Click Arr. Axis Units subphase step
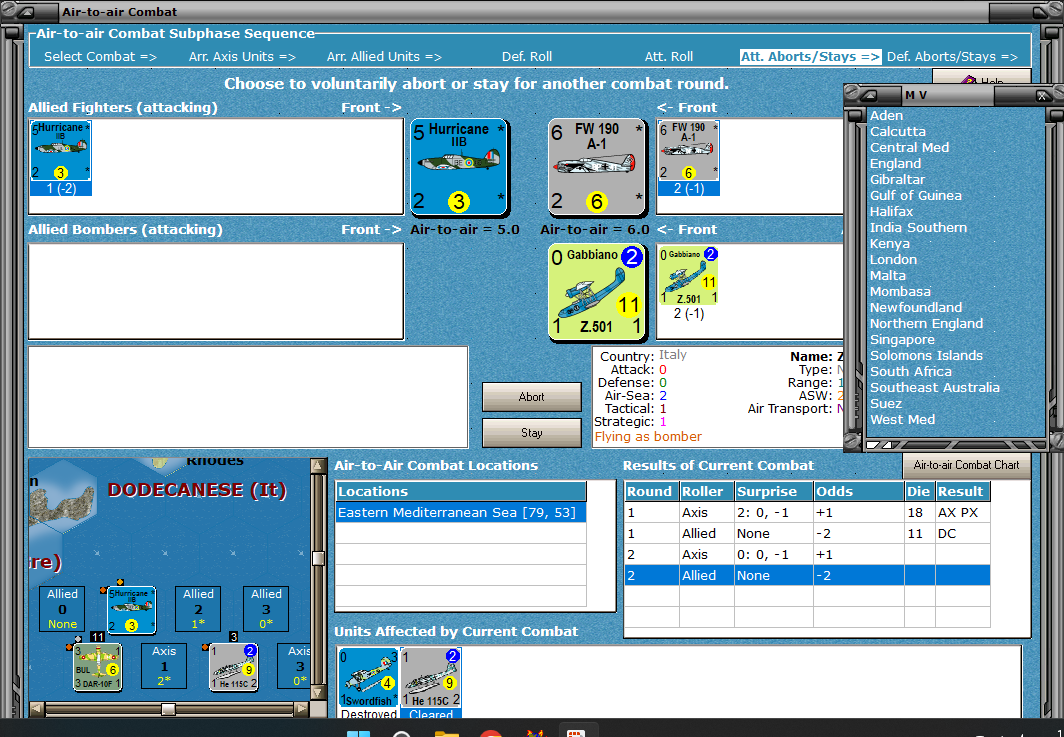Image resolution: width=1064 pixels, height=737 pixels. pyautogui.click(x=242, y=57)
